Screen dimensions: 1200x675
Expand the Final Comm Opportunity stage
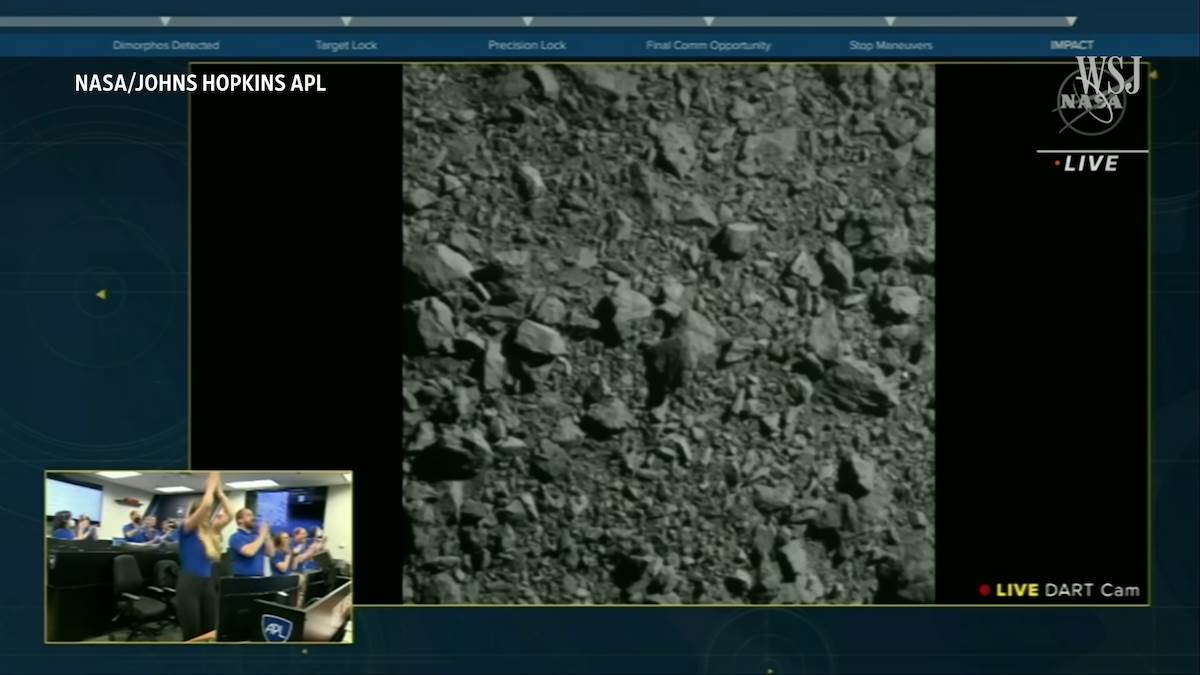pos(709,44)
